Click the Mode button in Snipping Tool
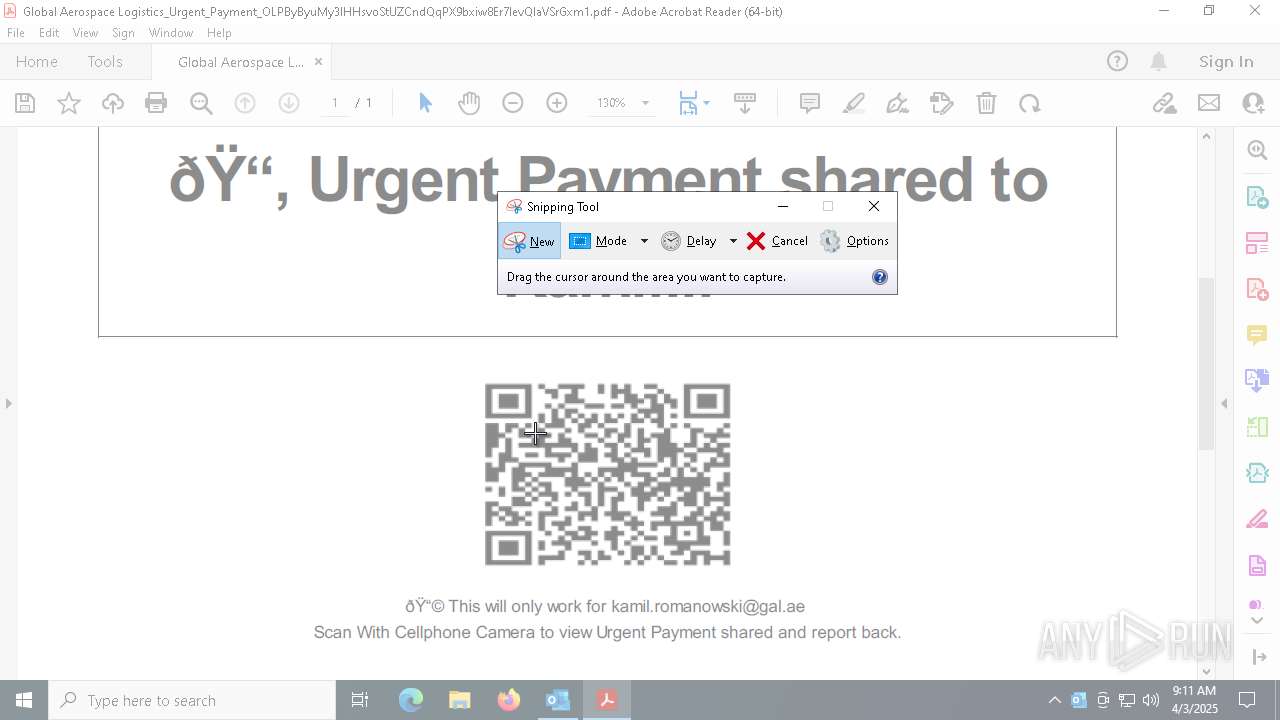Screen dimensions: 1280x720 click(599, 241)
